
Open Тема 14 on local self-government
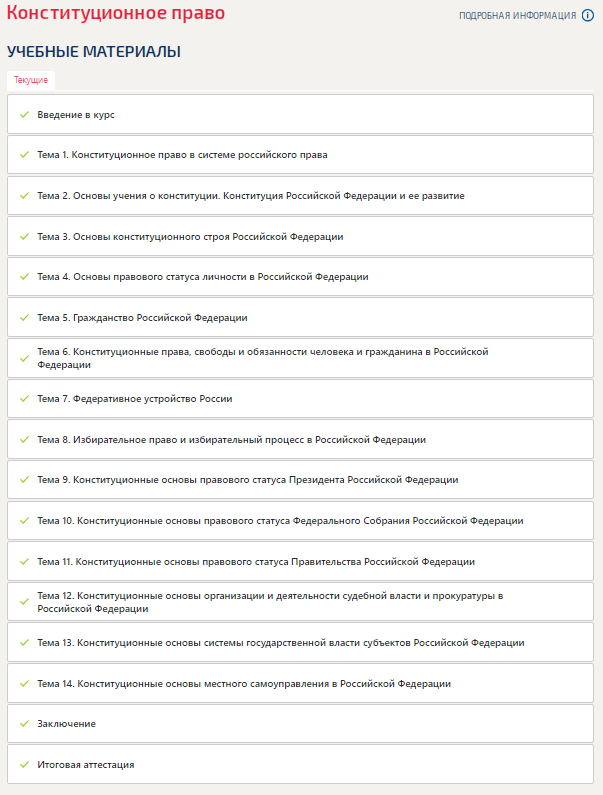point(244,684)
